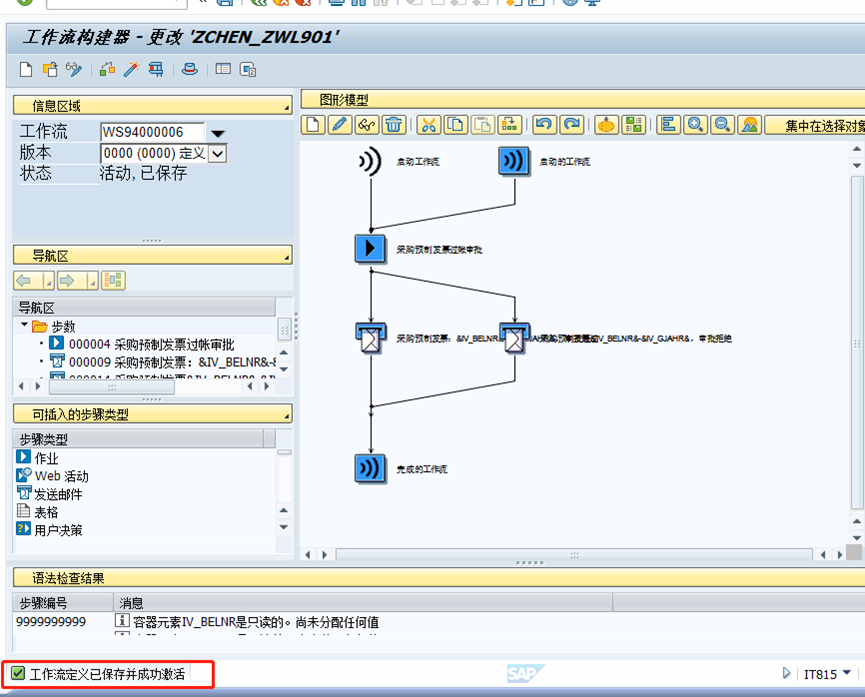
Task: Click the 图形模型 panel header
Action: point(583,100)
